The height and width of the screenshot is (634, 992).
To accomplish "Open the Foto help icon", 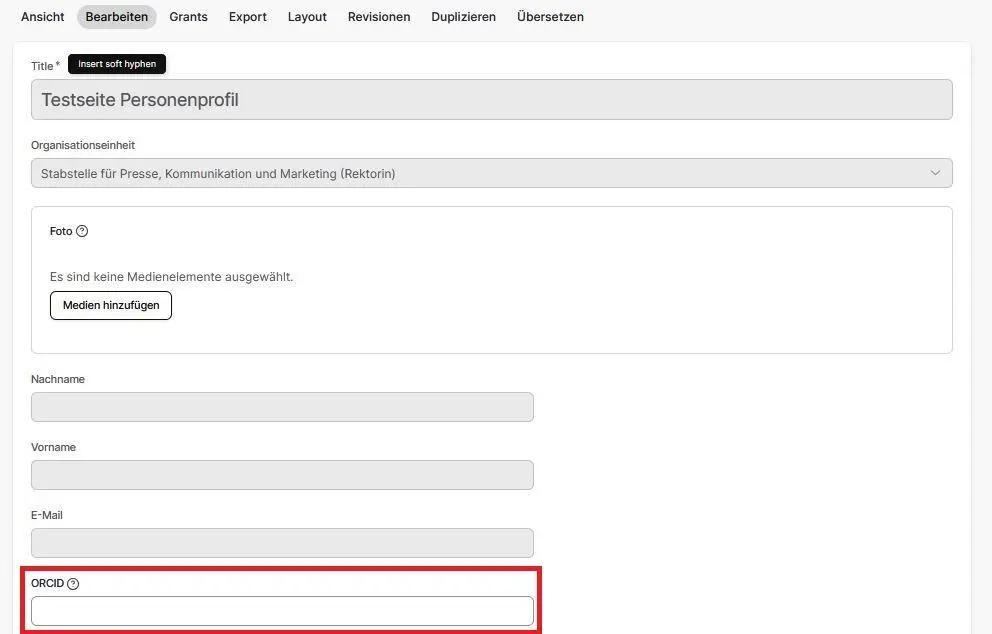I will point(82,231).
